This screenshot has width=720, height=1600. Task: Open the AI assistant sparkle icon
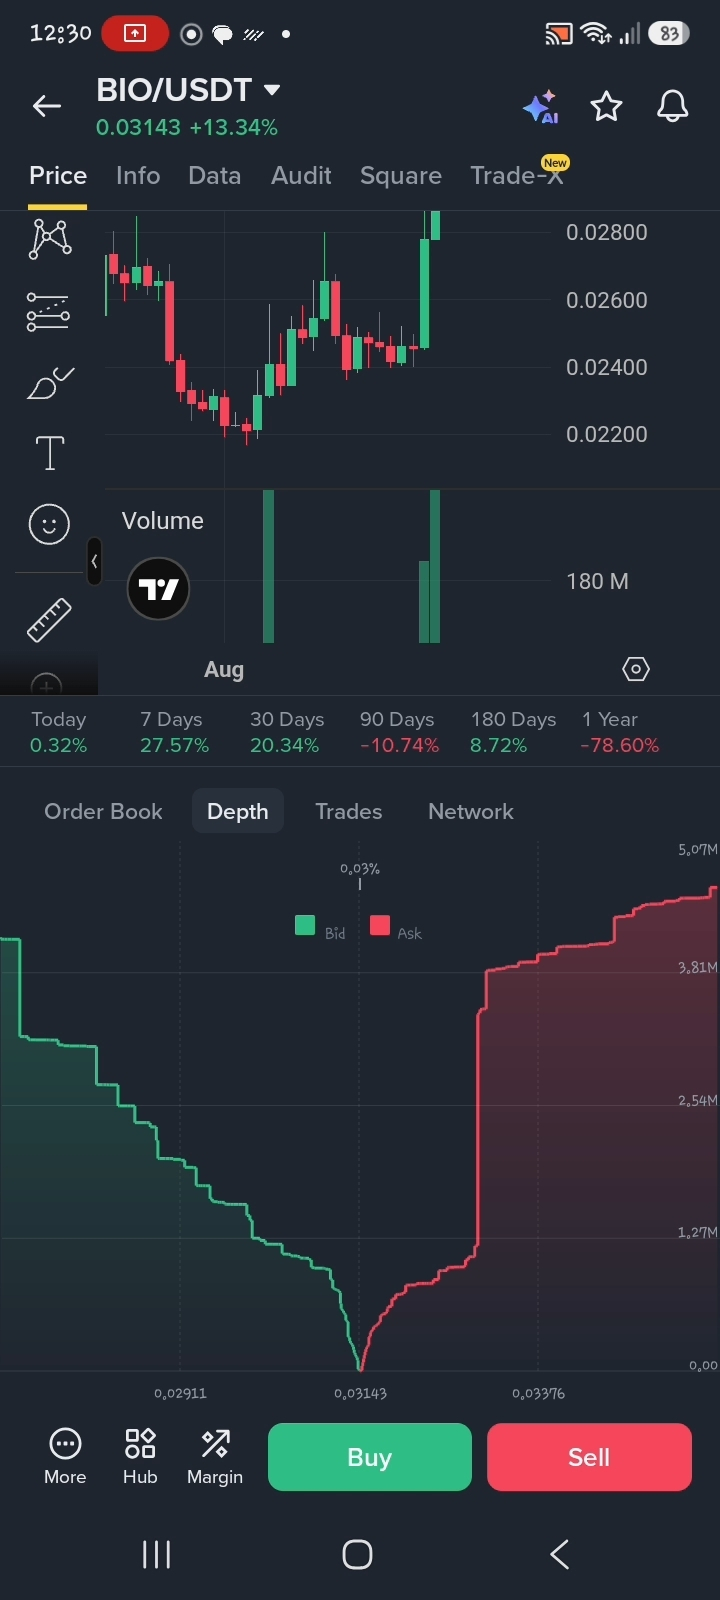point(541,107)
